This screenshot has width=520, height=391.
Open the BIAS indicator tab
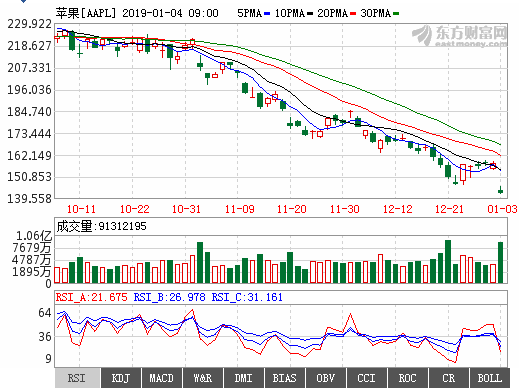click(285, 378)
